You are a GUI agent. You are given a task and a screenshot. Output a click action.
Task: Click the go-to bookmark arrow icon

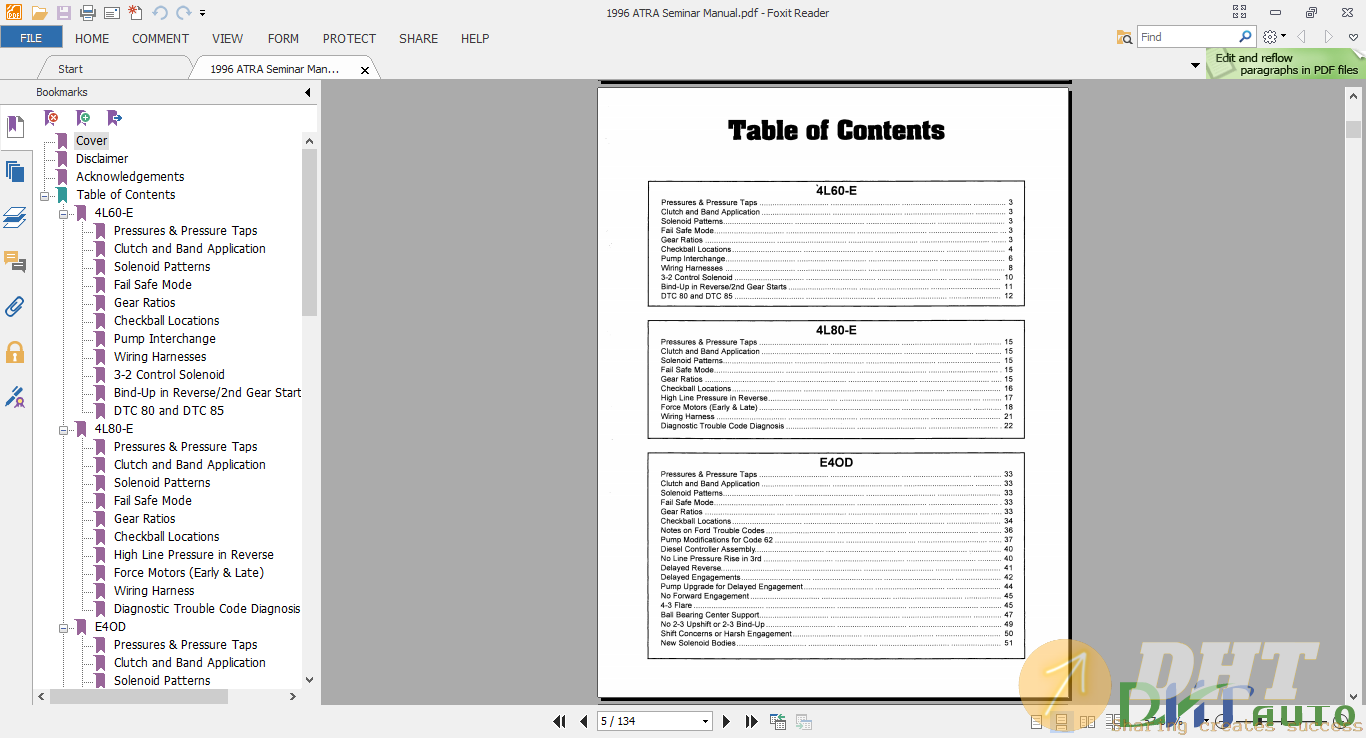(114, 118)
